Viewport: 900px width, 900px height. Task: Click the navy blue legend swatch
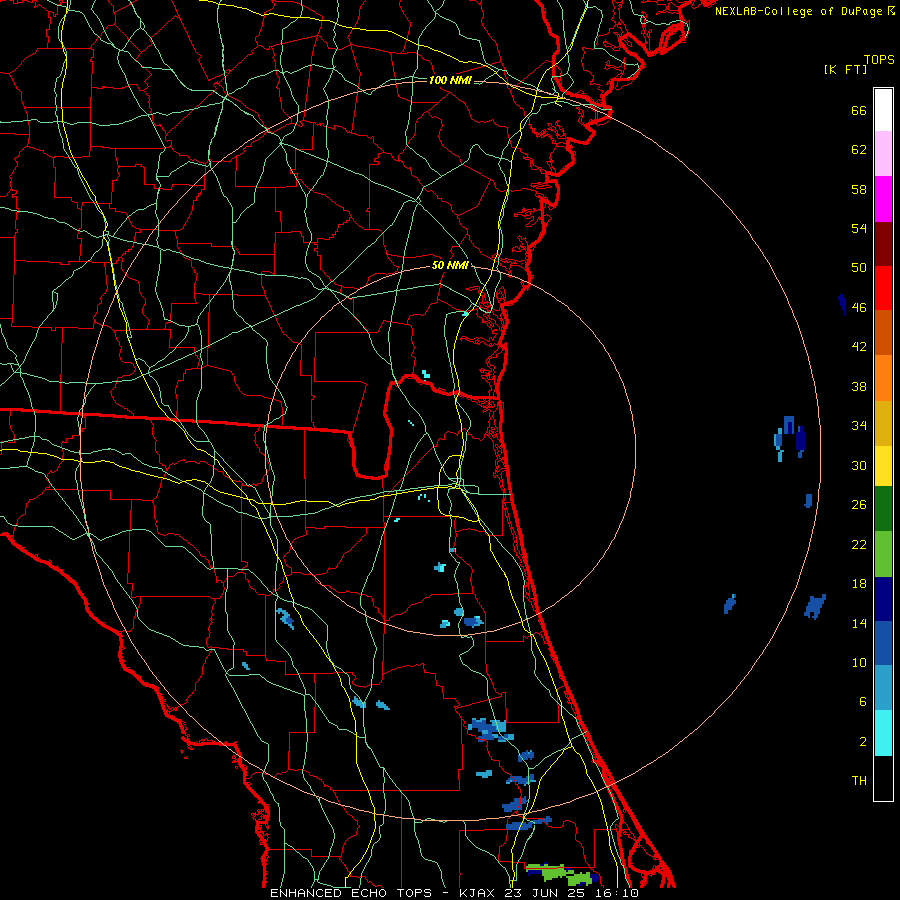point(883,599)
